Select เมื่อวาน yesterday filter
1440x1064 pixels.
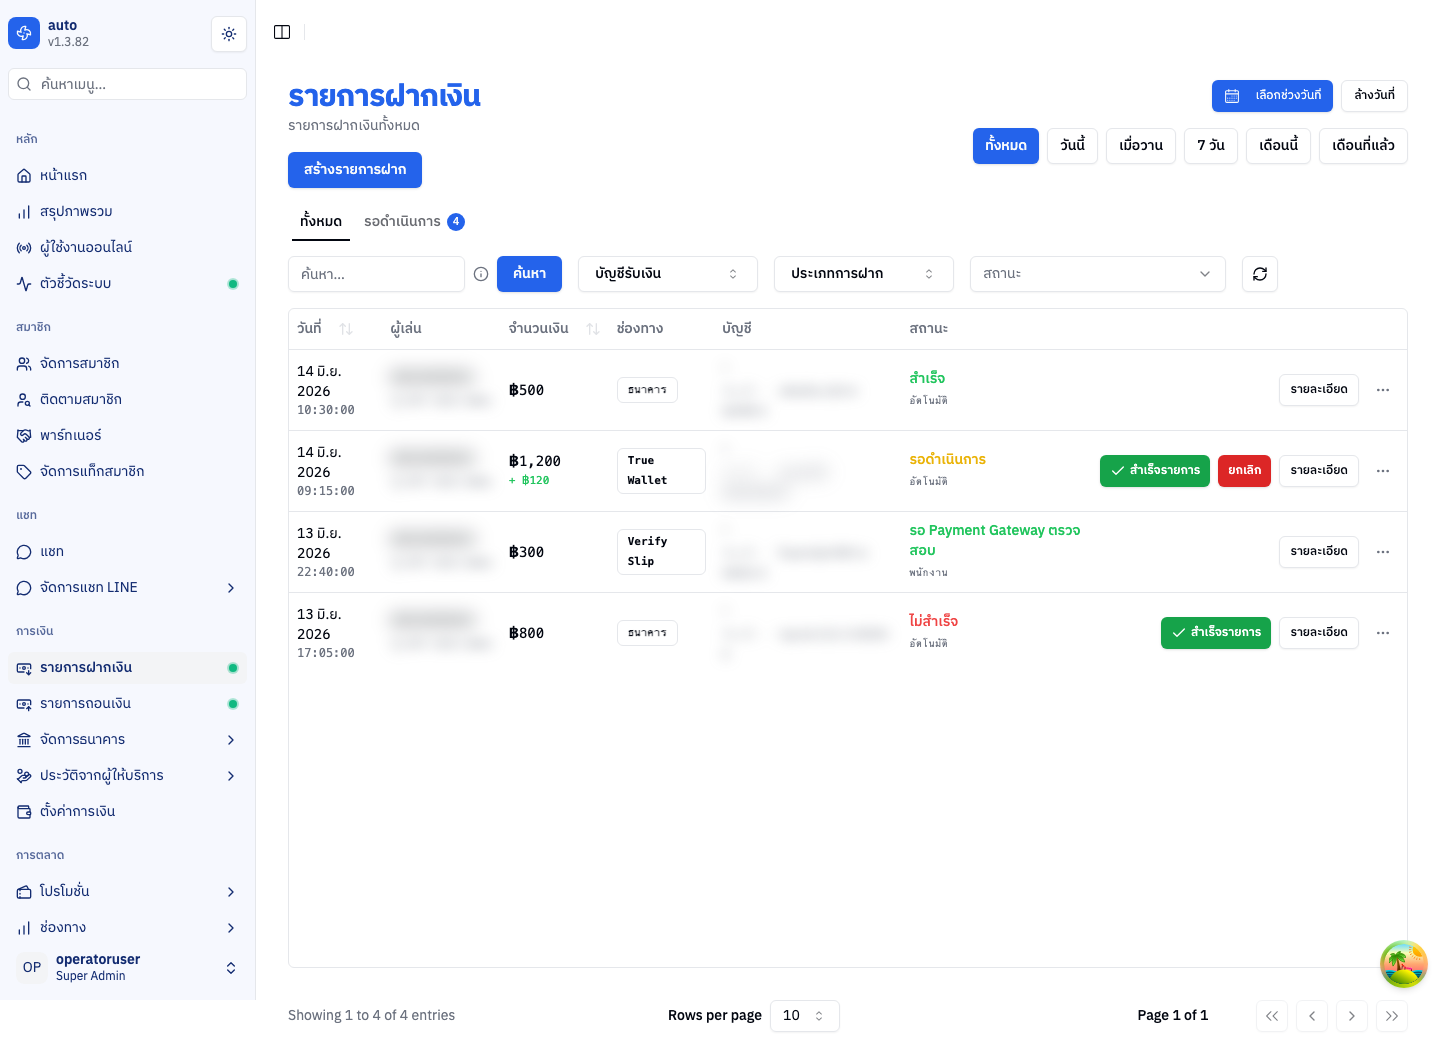(1141, 146)
